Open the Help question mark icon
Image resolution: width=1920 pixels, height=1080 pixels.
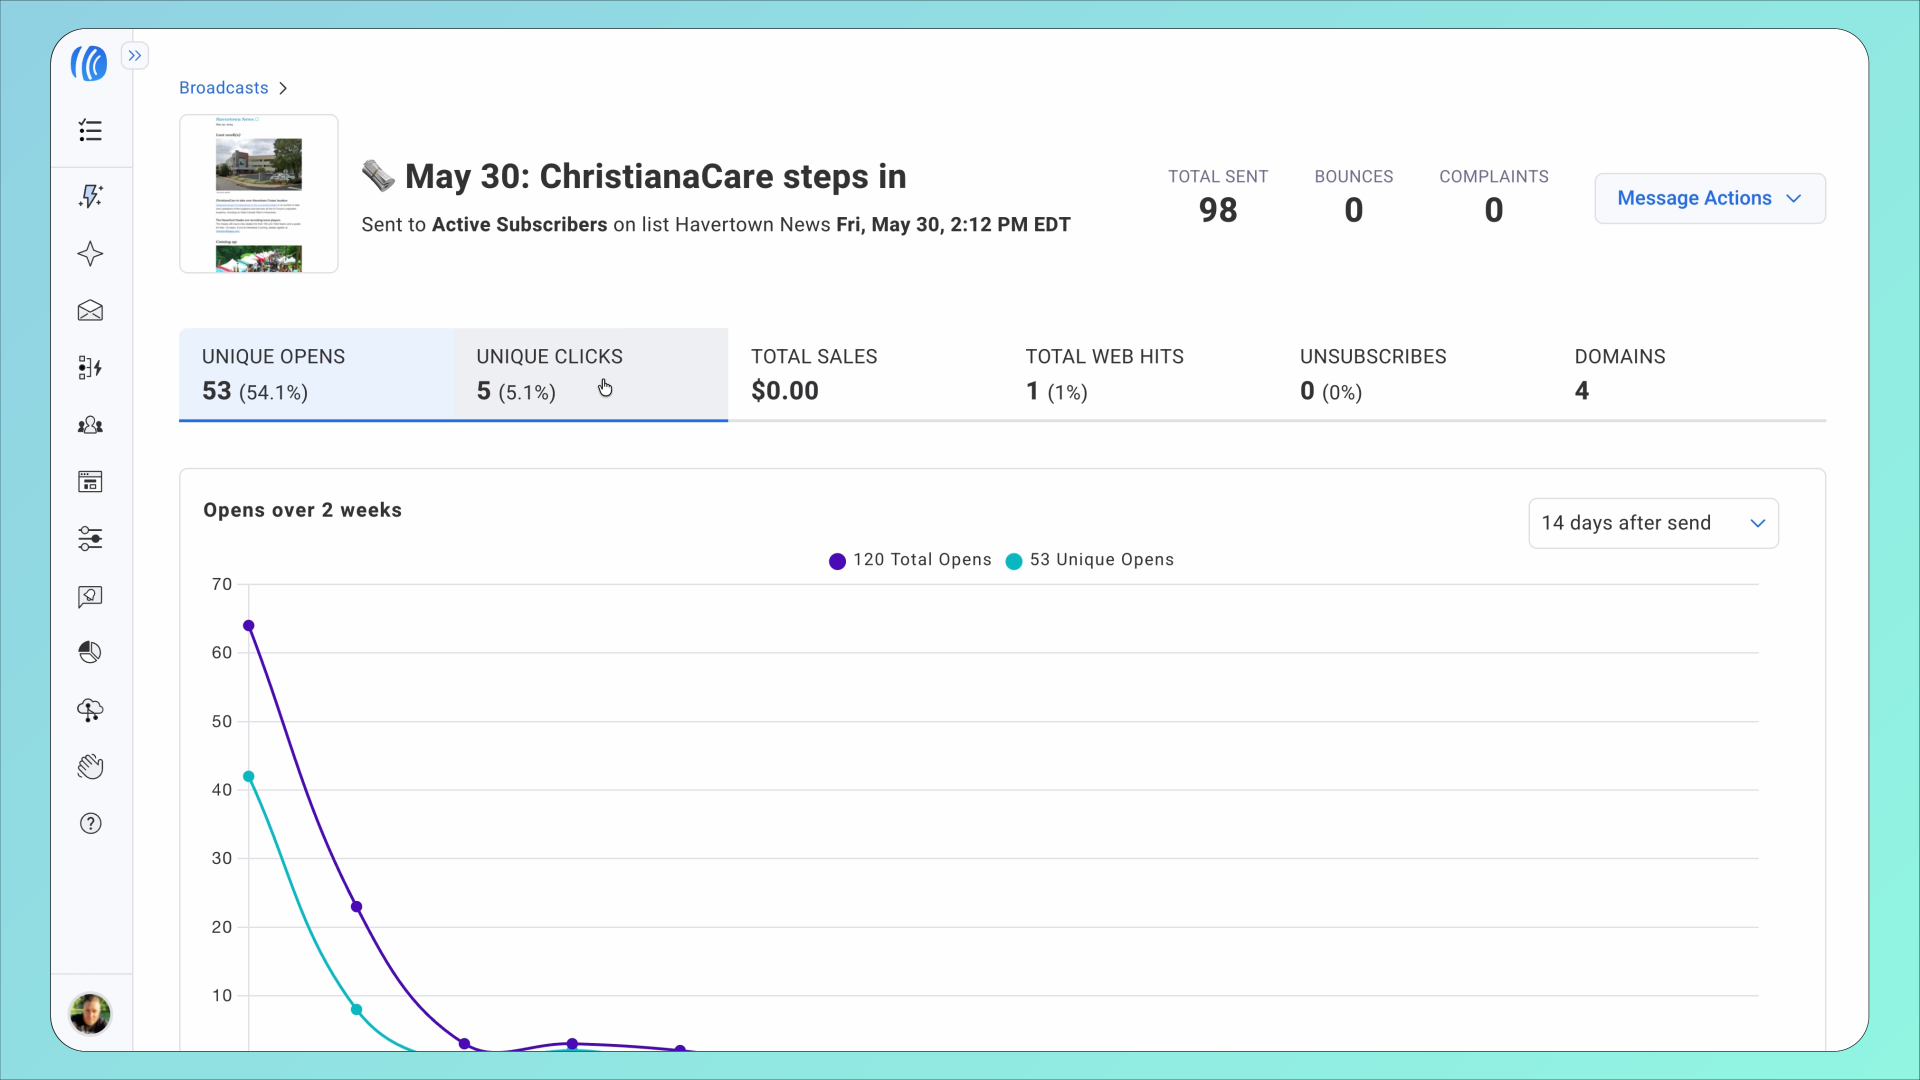[x=90, y=823]
